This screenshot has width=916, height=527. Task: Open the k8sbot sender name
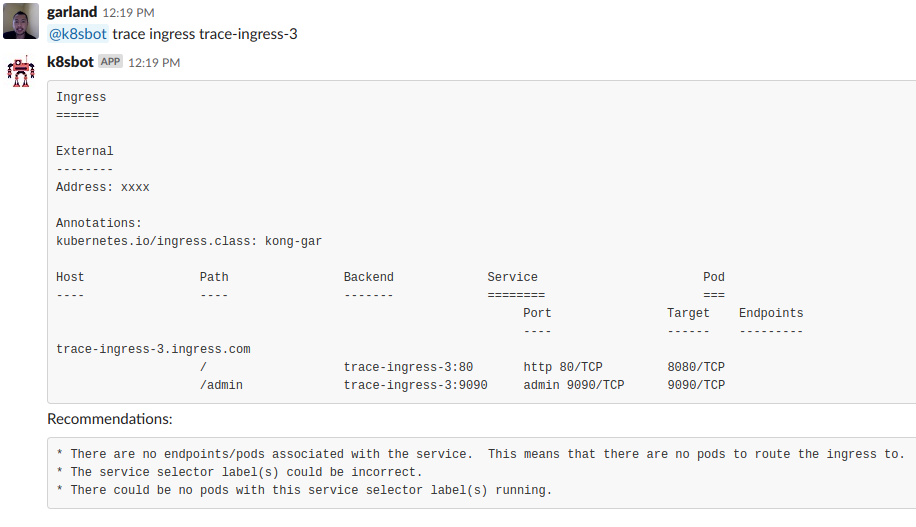70,62
